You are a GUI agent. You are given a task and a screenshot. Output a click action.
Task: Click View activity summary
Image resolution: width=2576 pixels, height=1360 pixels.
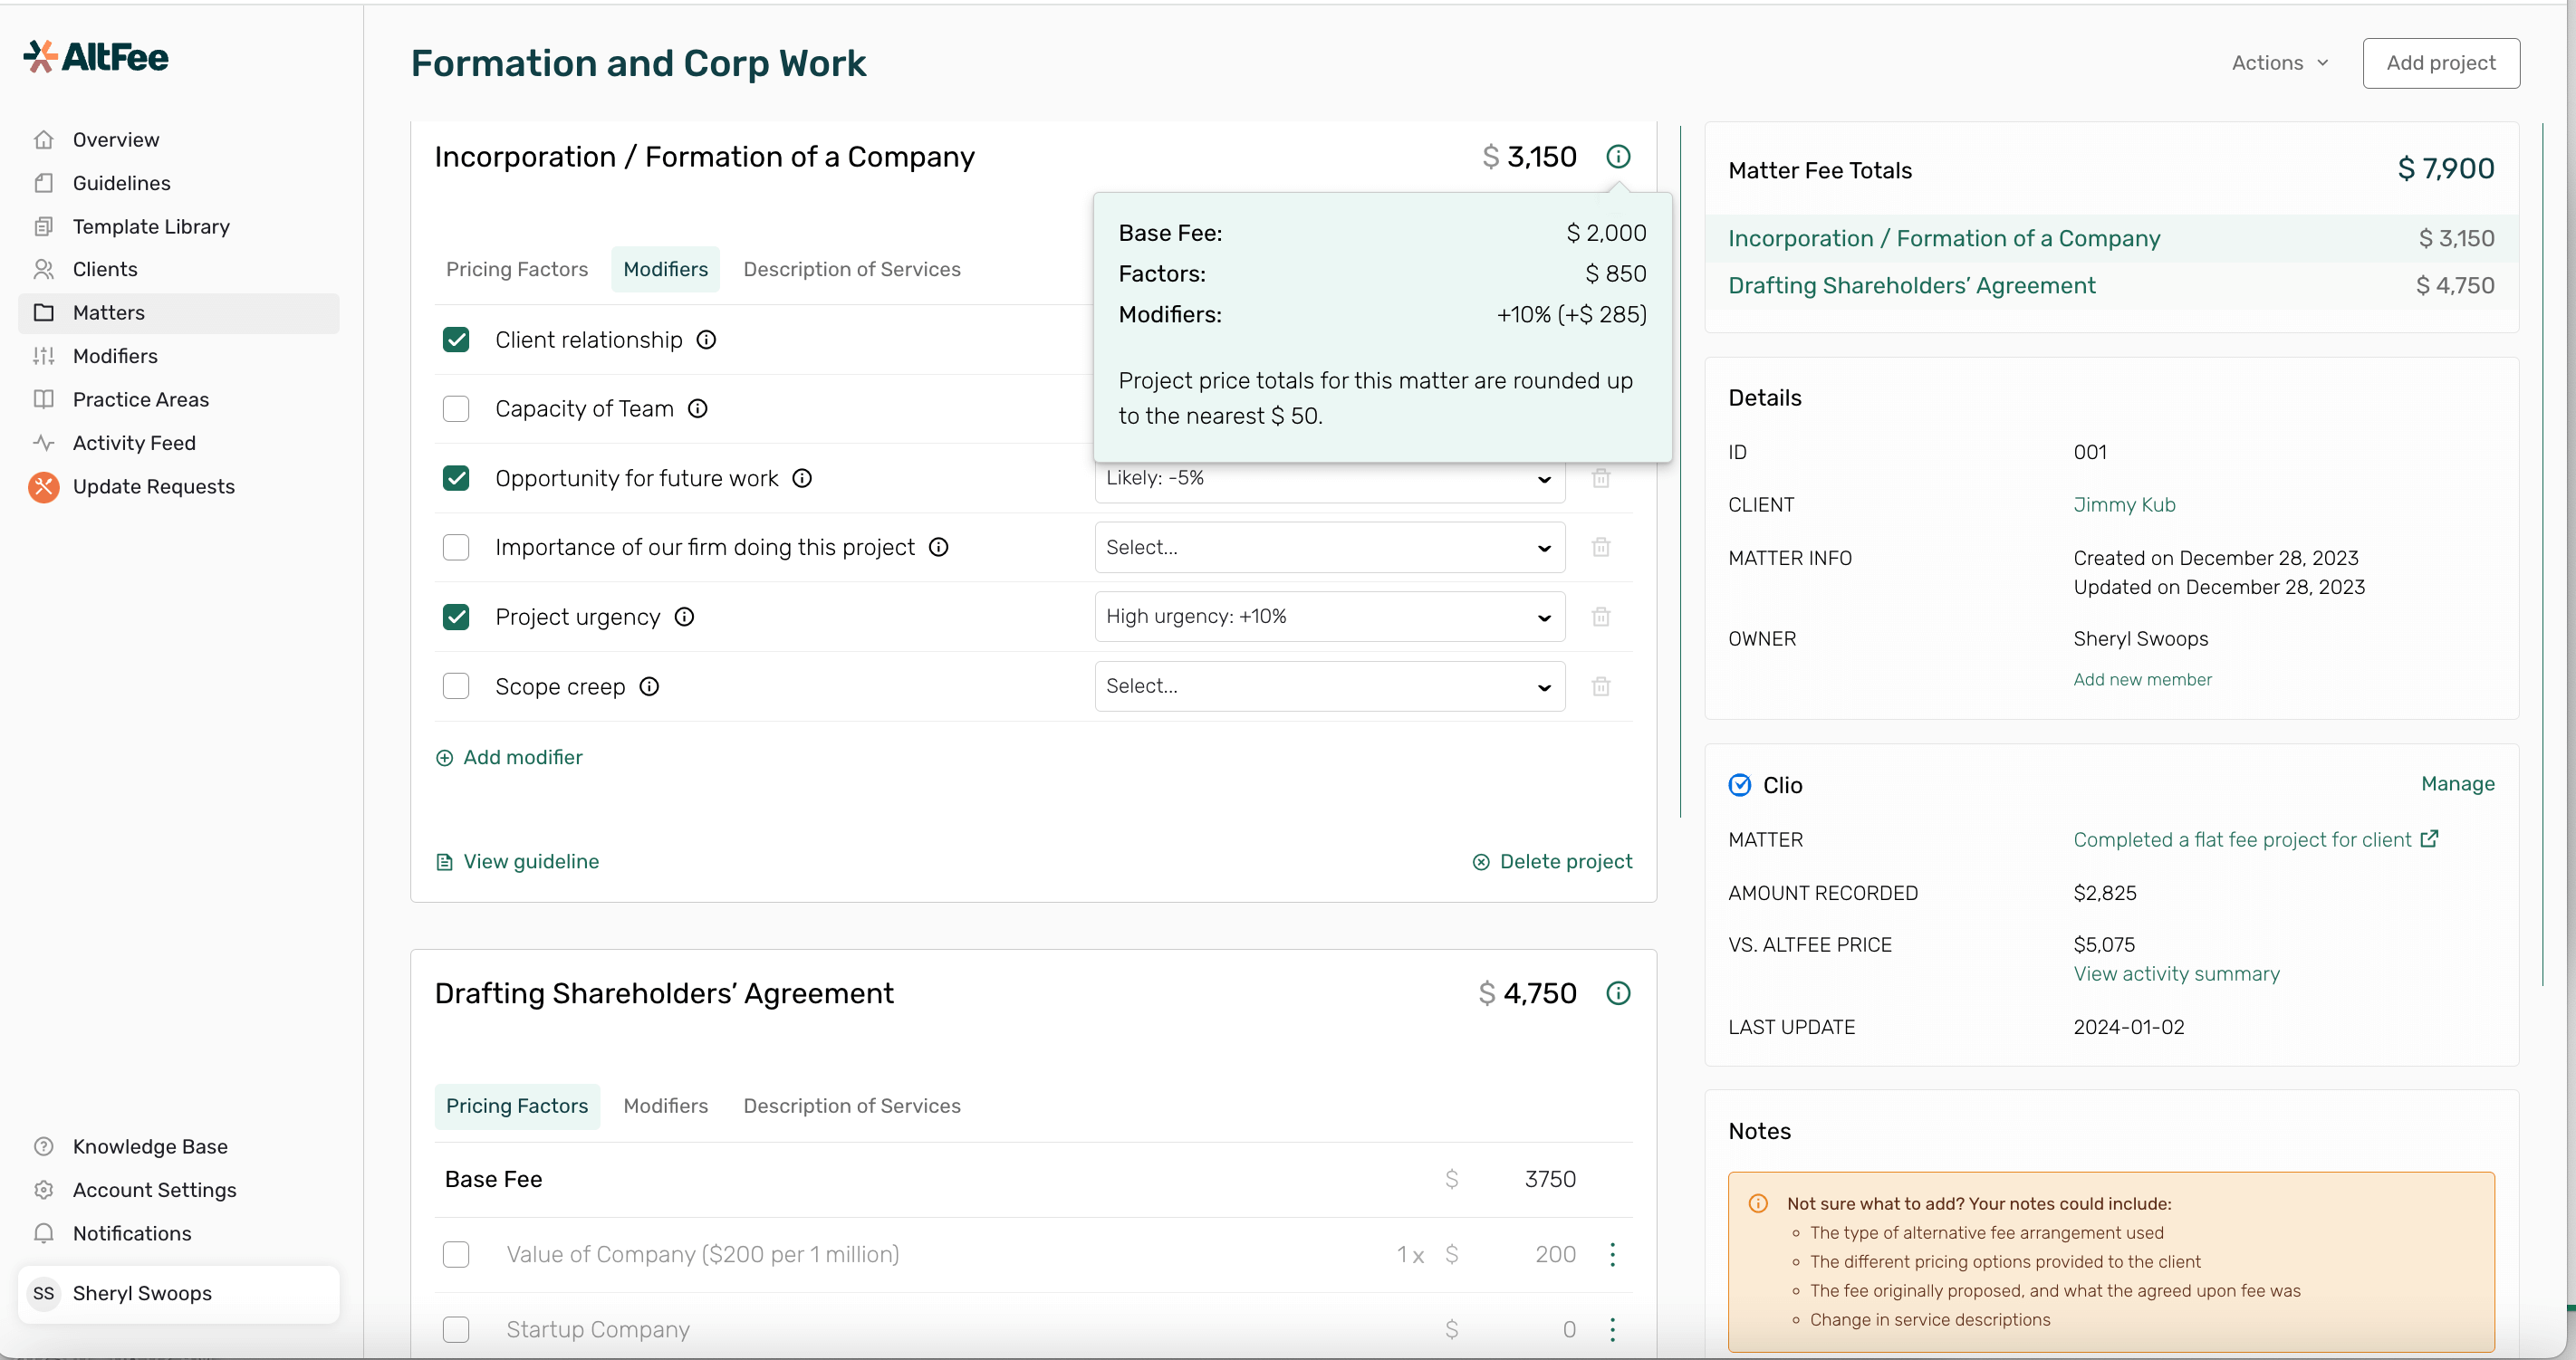[2176, 974]
